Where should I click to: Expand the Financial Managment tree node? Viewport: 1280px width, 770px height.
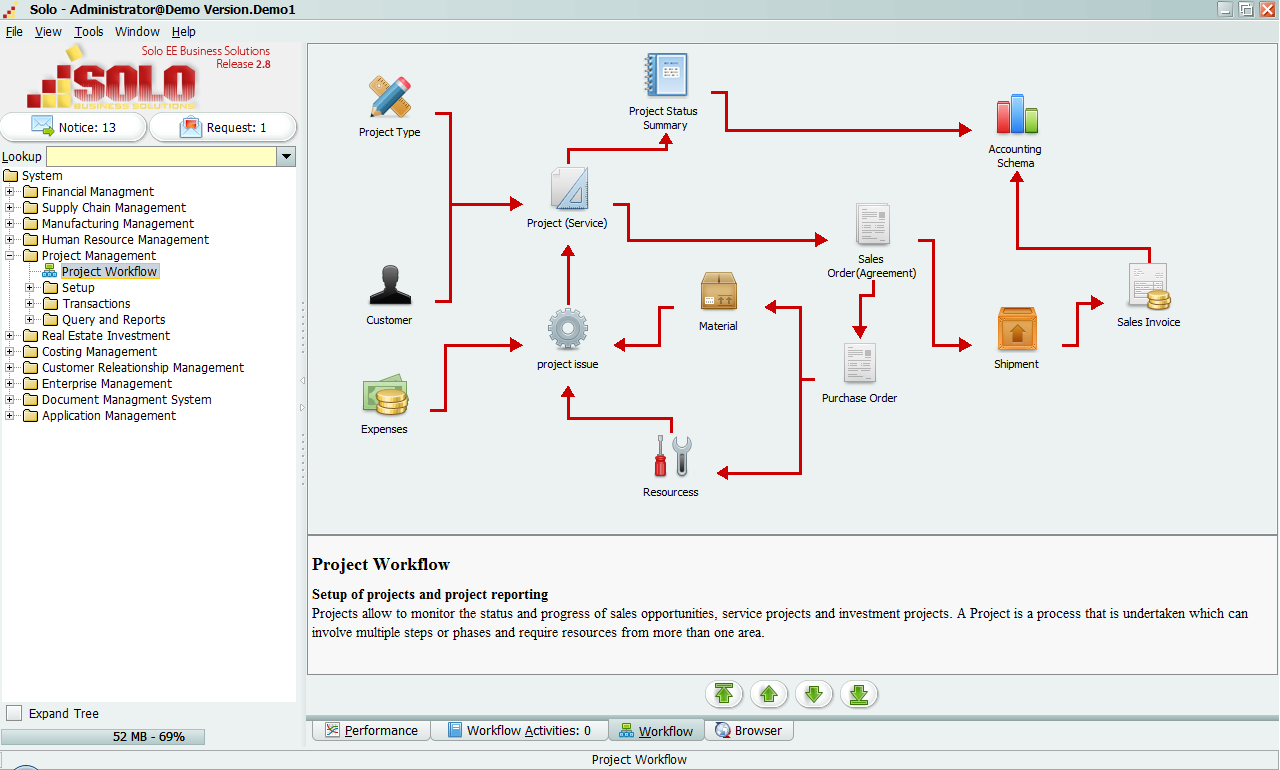tap(10, 192)
